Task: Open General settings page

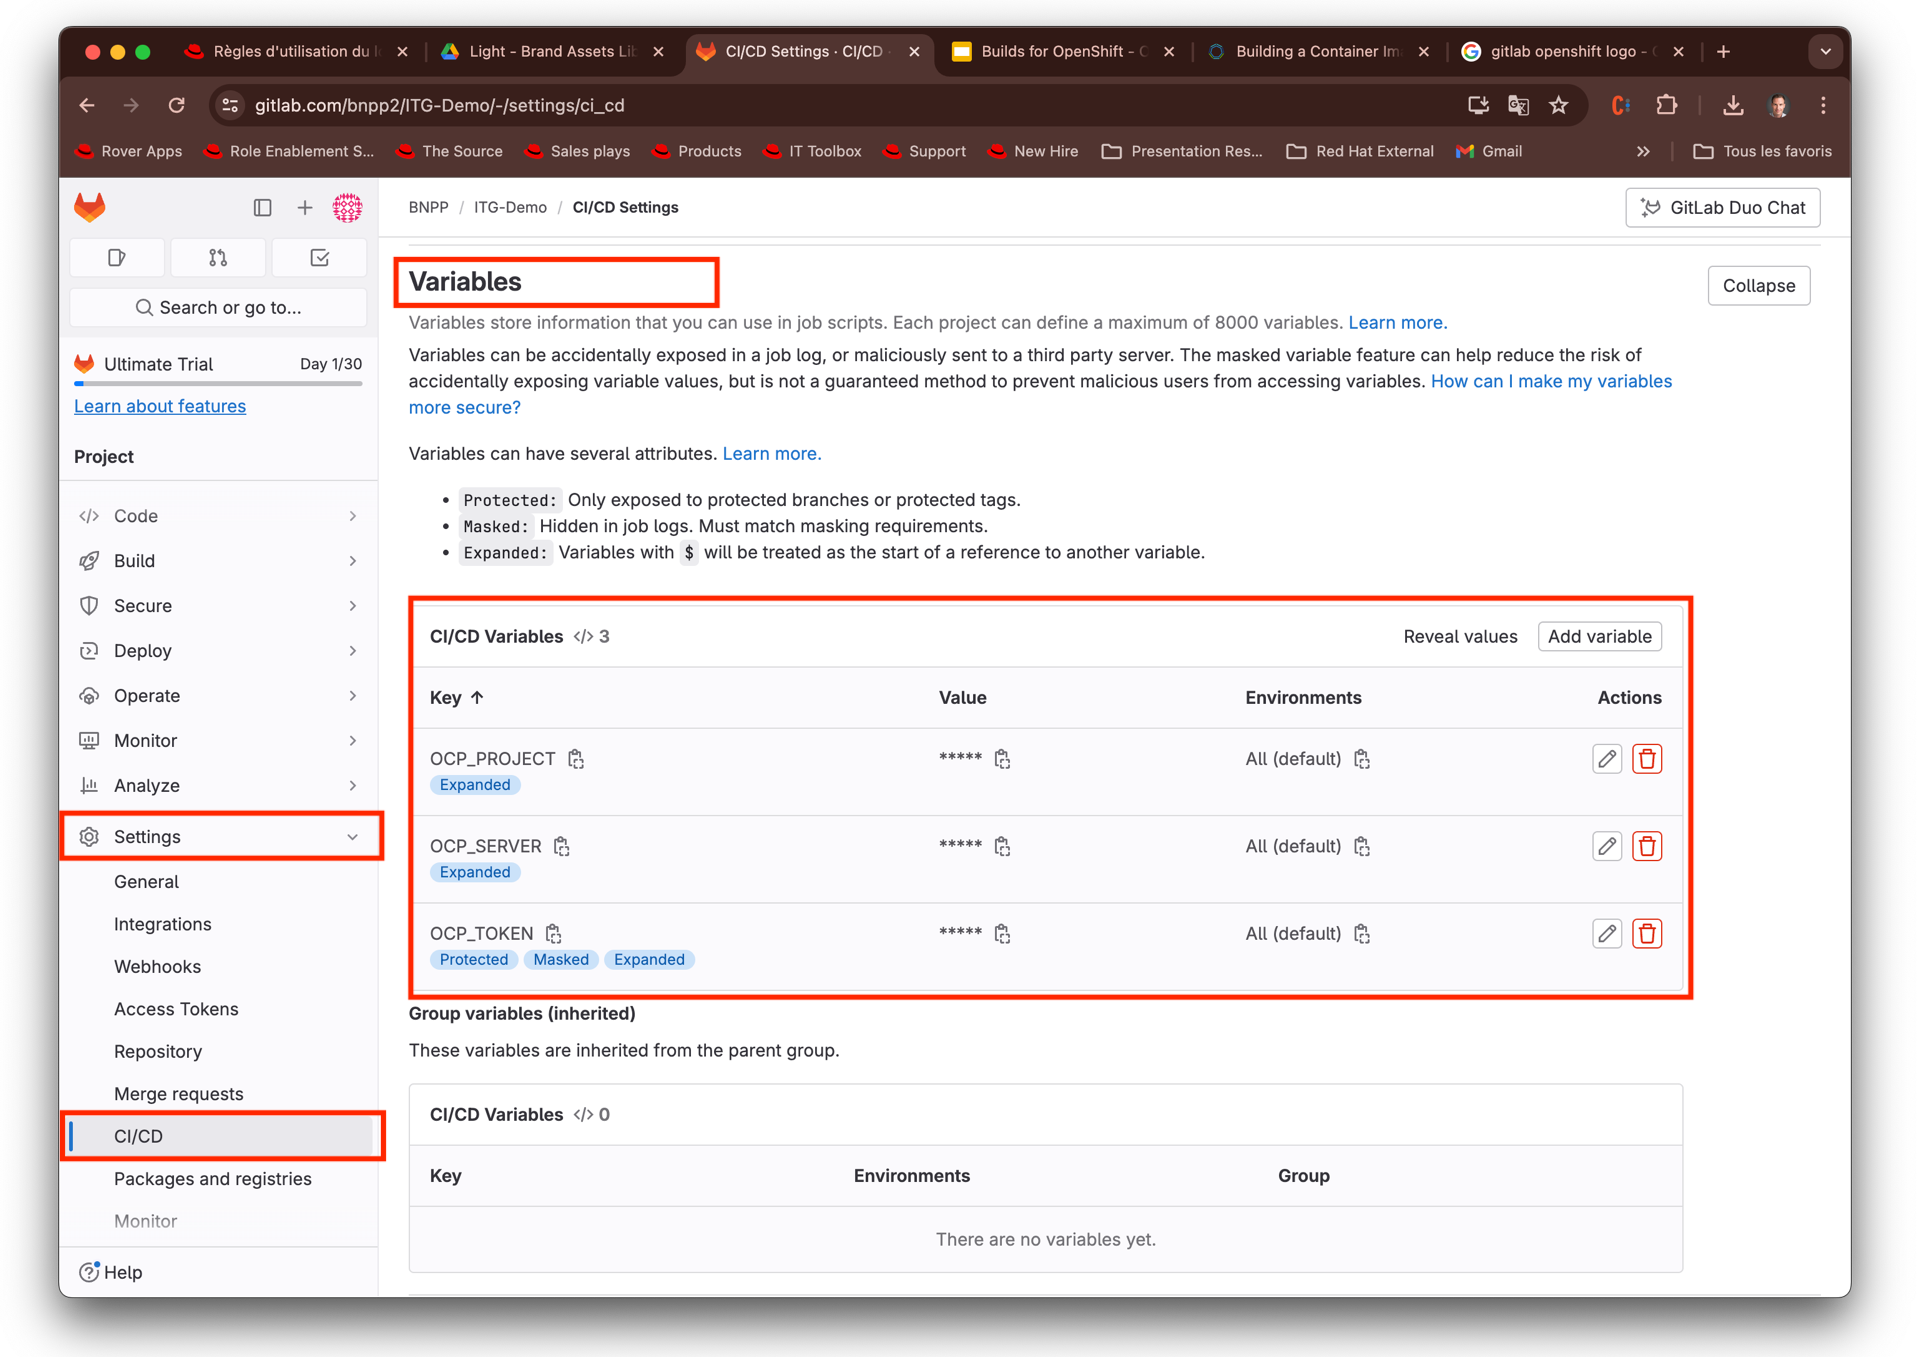Action: (x=146, y=882)
